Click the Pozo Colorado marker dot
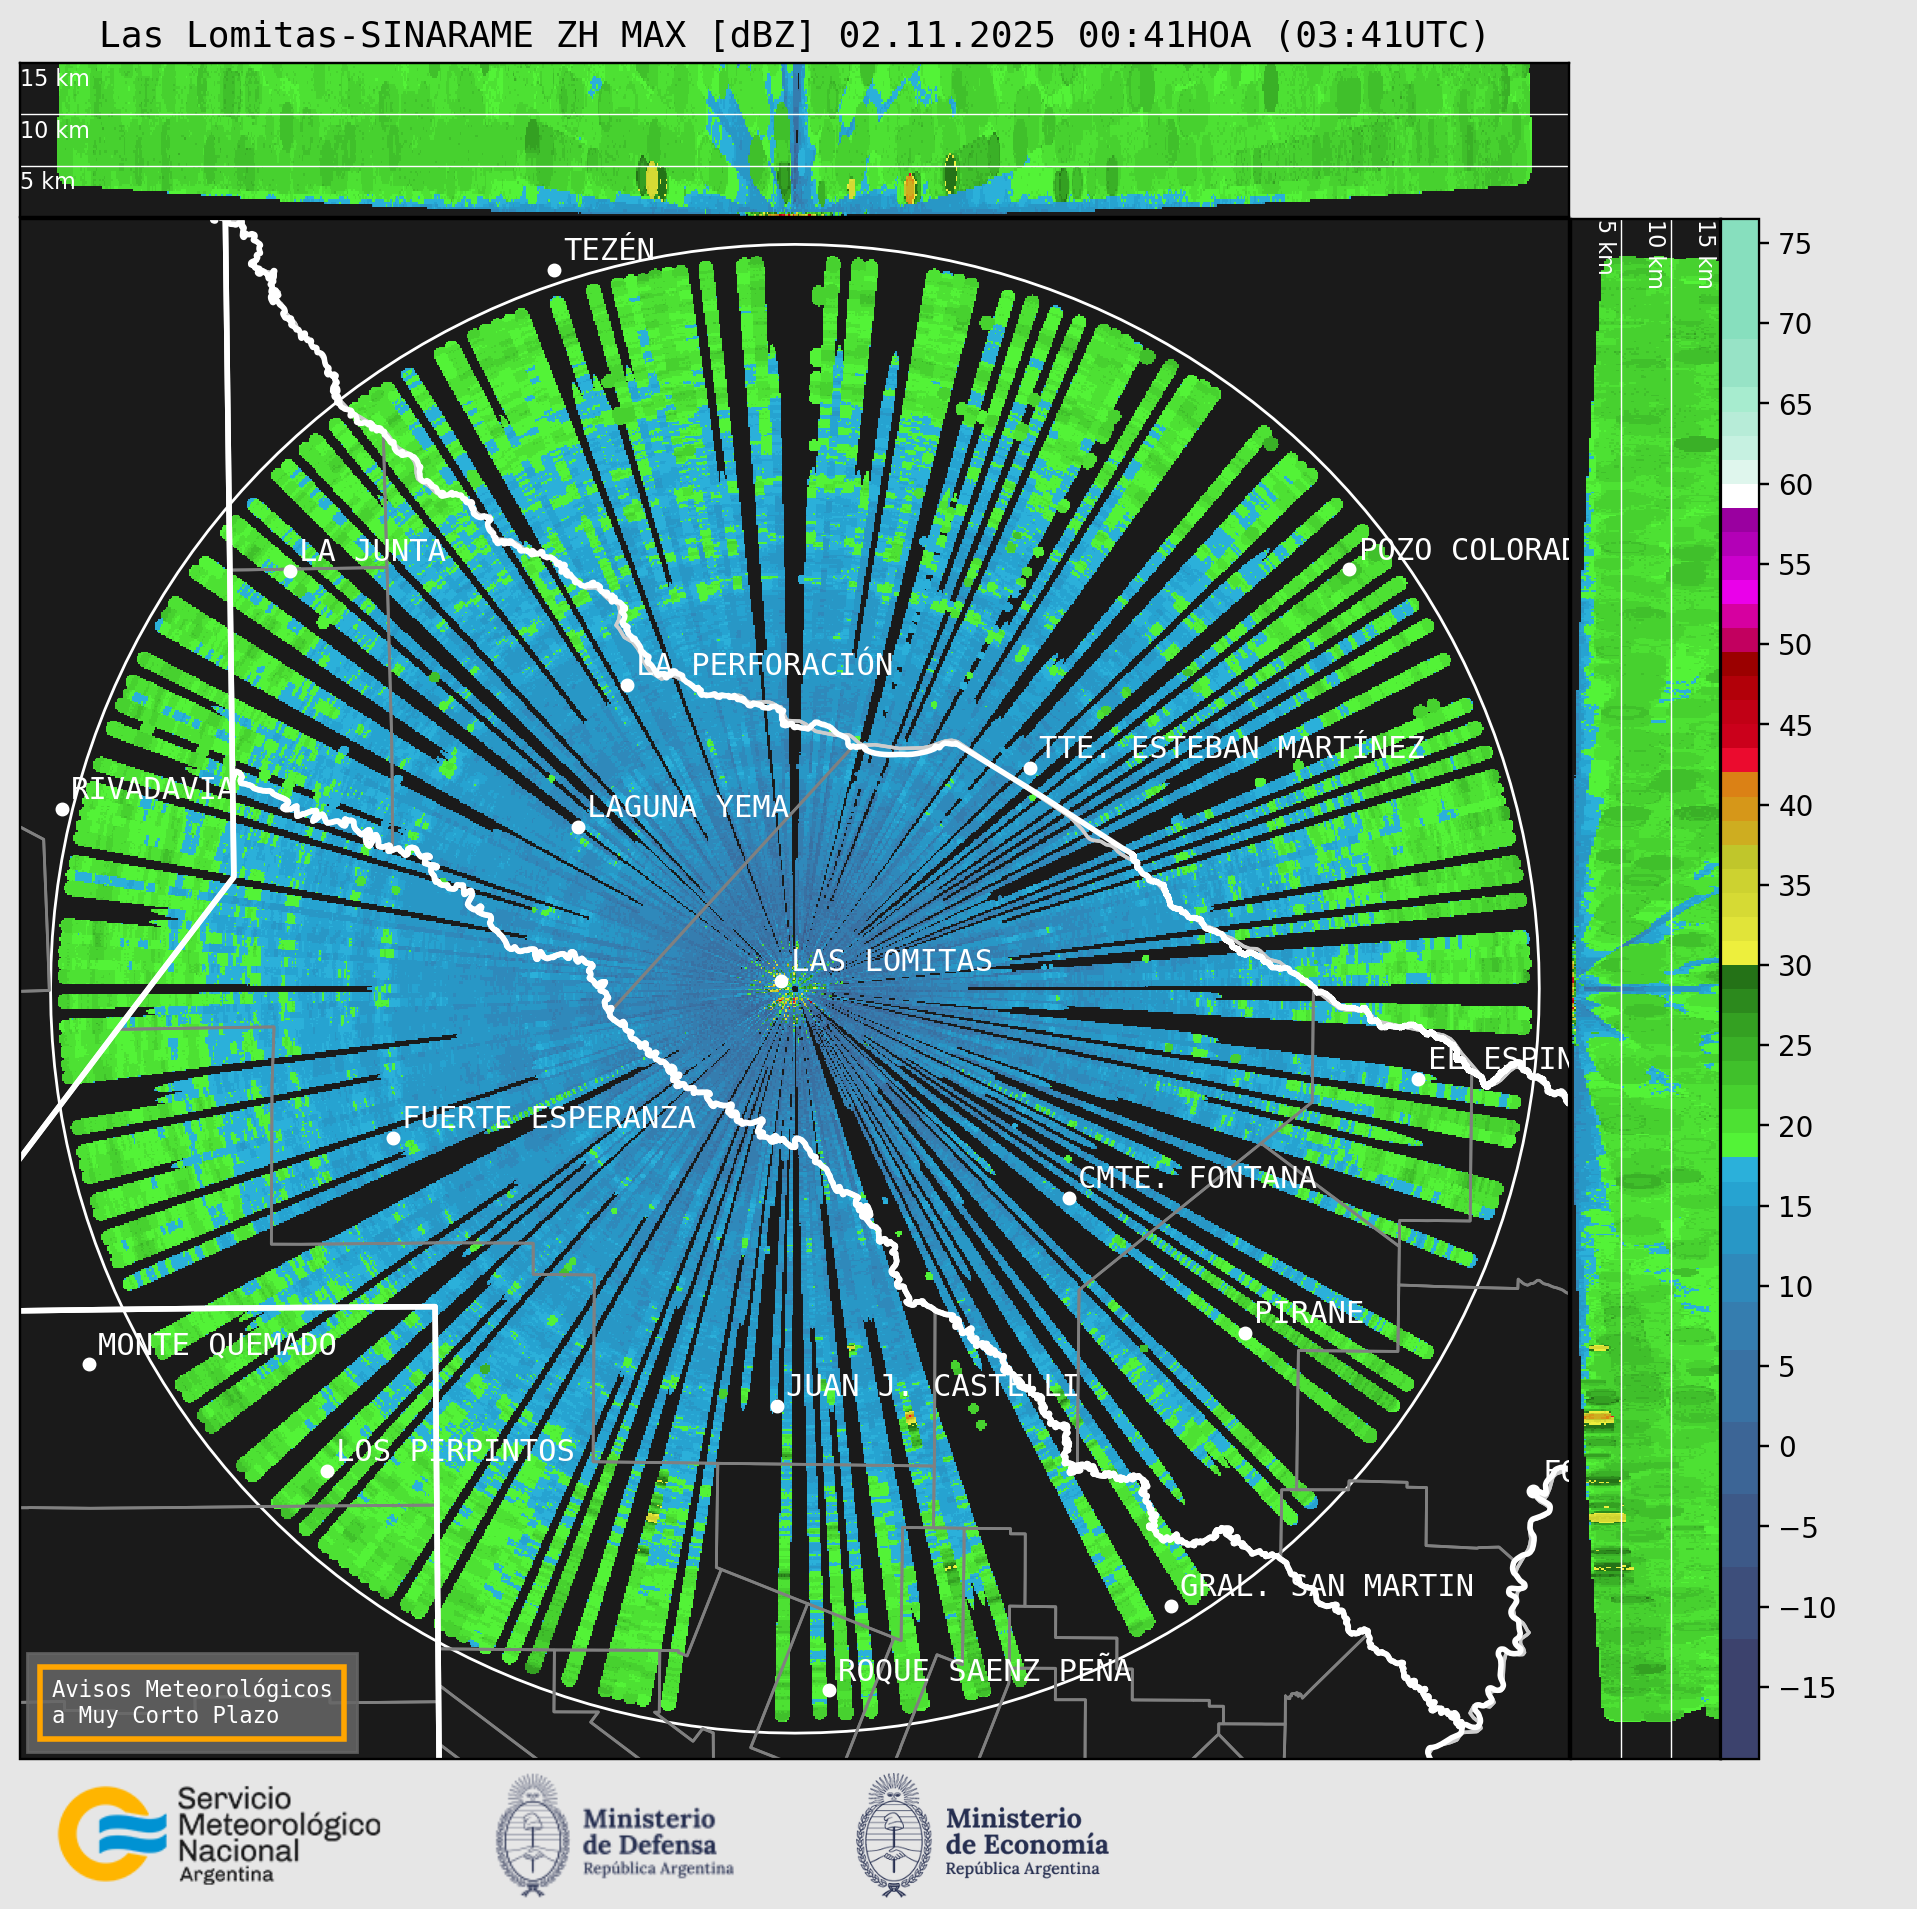This screenshot has height=1909, width=1917. [x=1349, y=569]
